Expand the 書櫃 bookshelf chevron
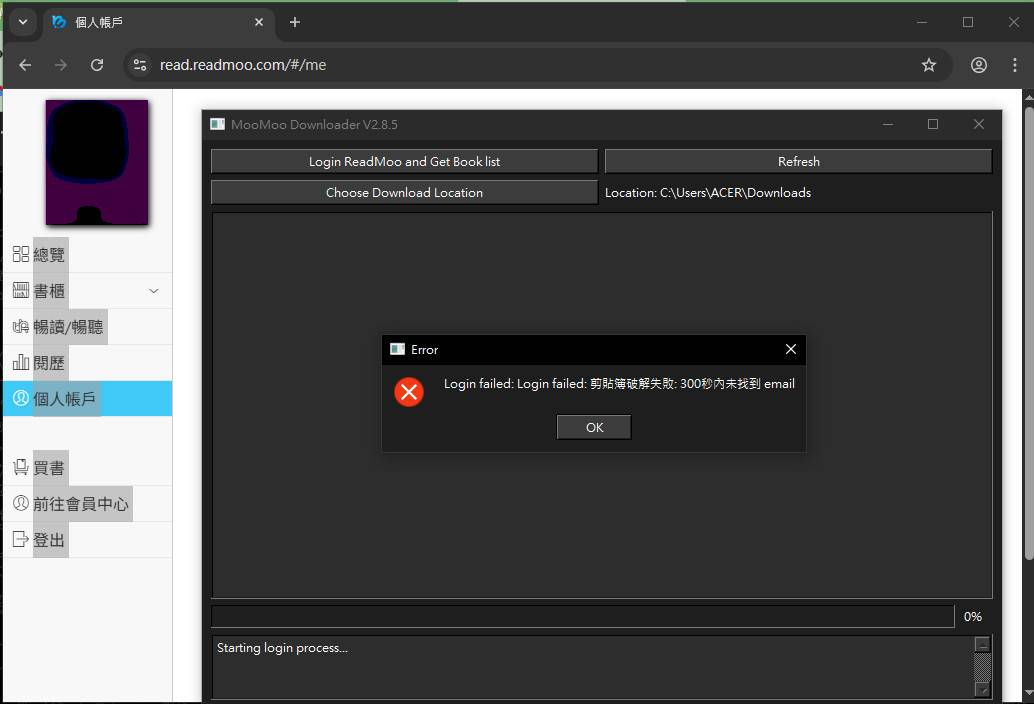Image resolution: width=1034 pixels, height=704 pixels. tap(153, 291)
